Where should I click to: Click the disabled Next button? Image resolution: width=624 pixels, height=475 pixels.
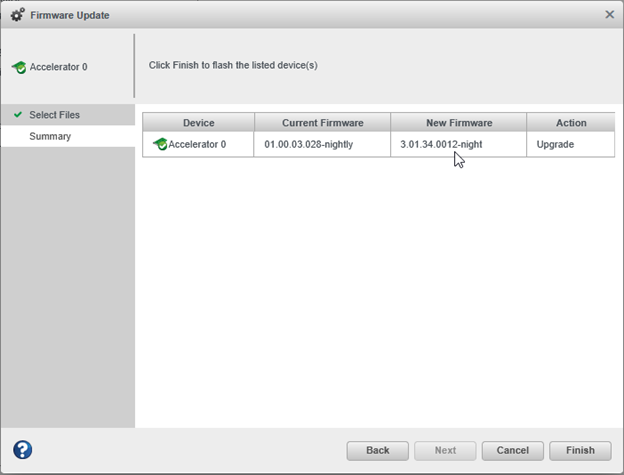pos(445,450)
